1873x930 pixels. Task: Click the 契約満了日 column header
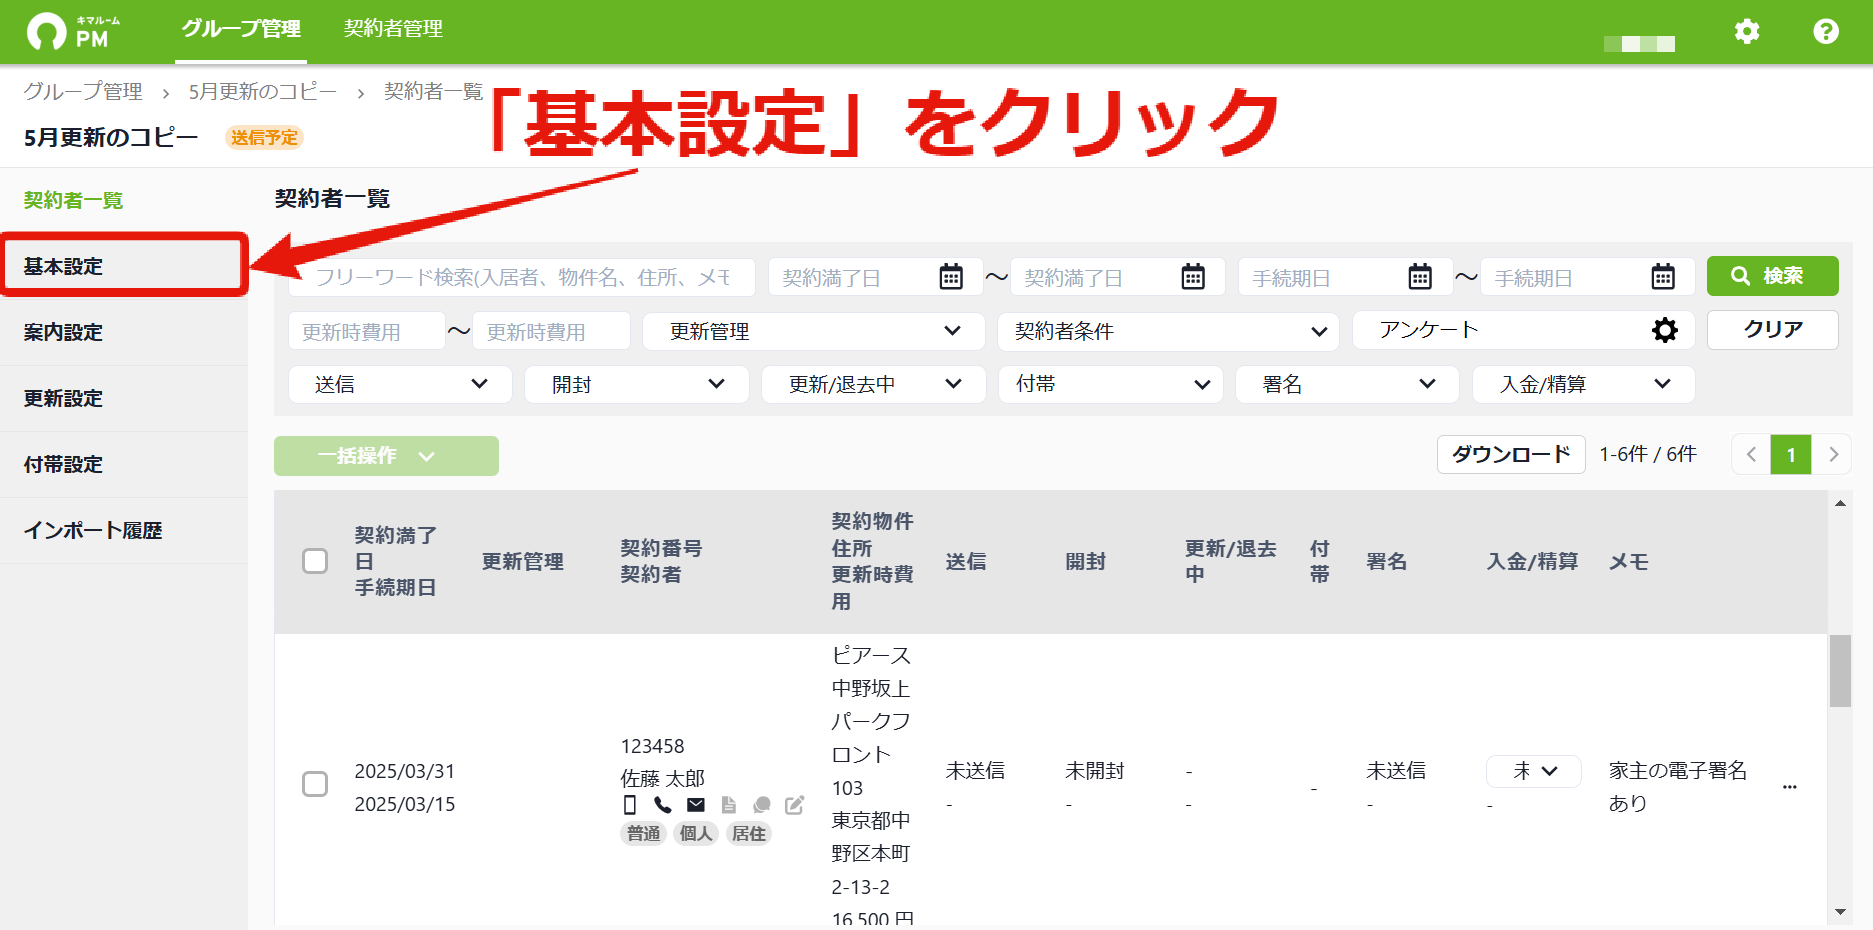point(396,548)
